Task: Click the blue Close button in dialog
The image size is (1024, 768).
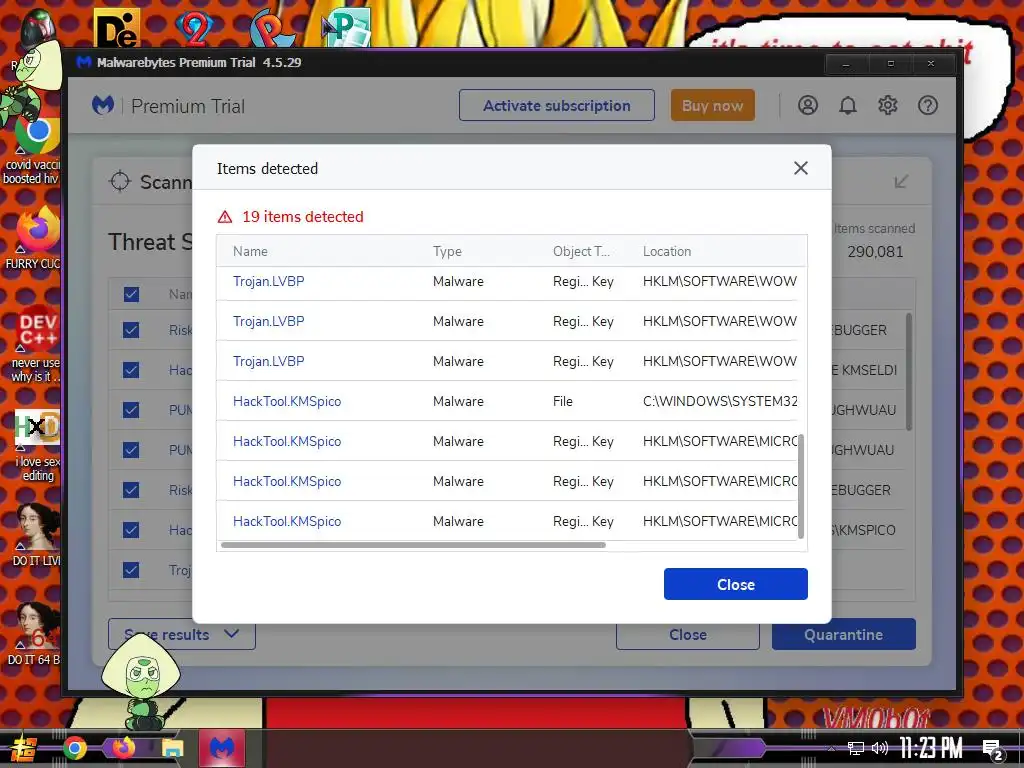Action: pyautogui.click(x=735, y=584)
